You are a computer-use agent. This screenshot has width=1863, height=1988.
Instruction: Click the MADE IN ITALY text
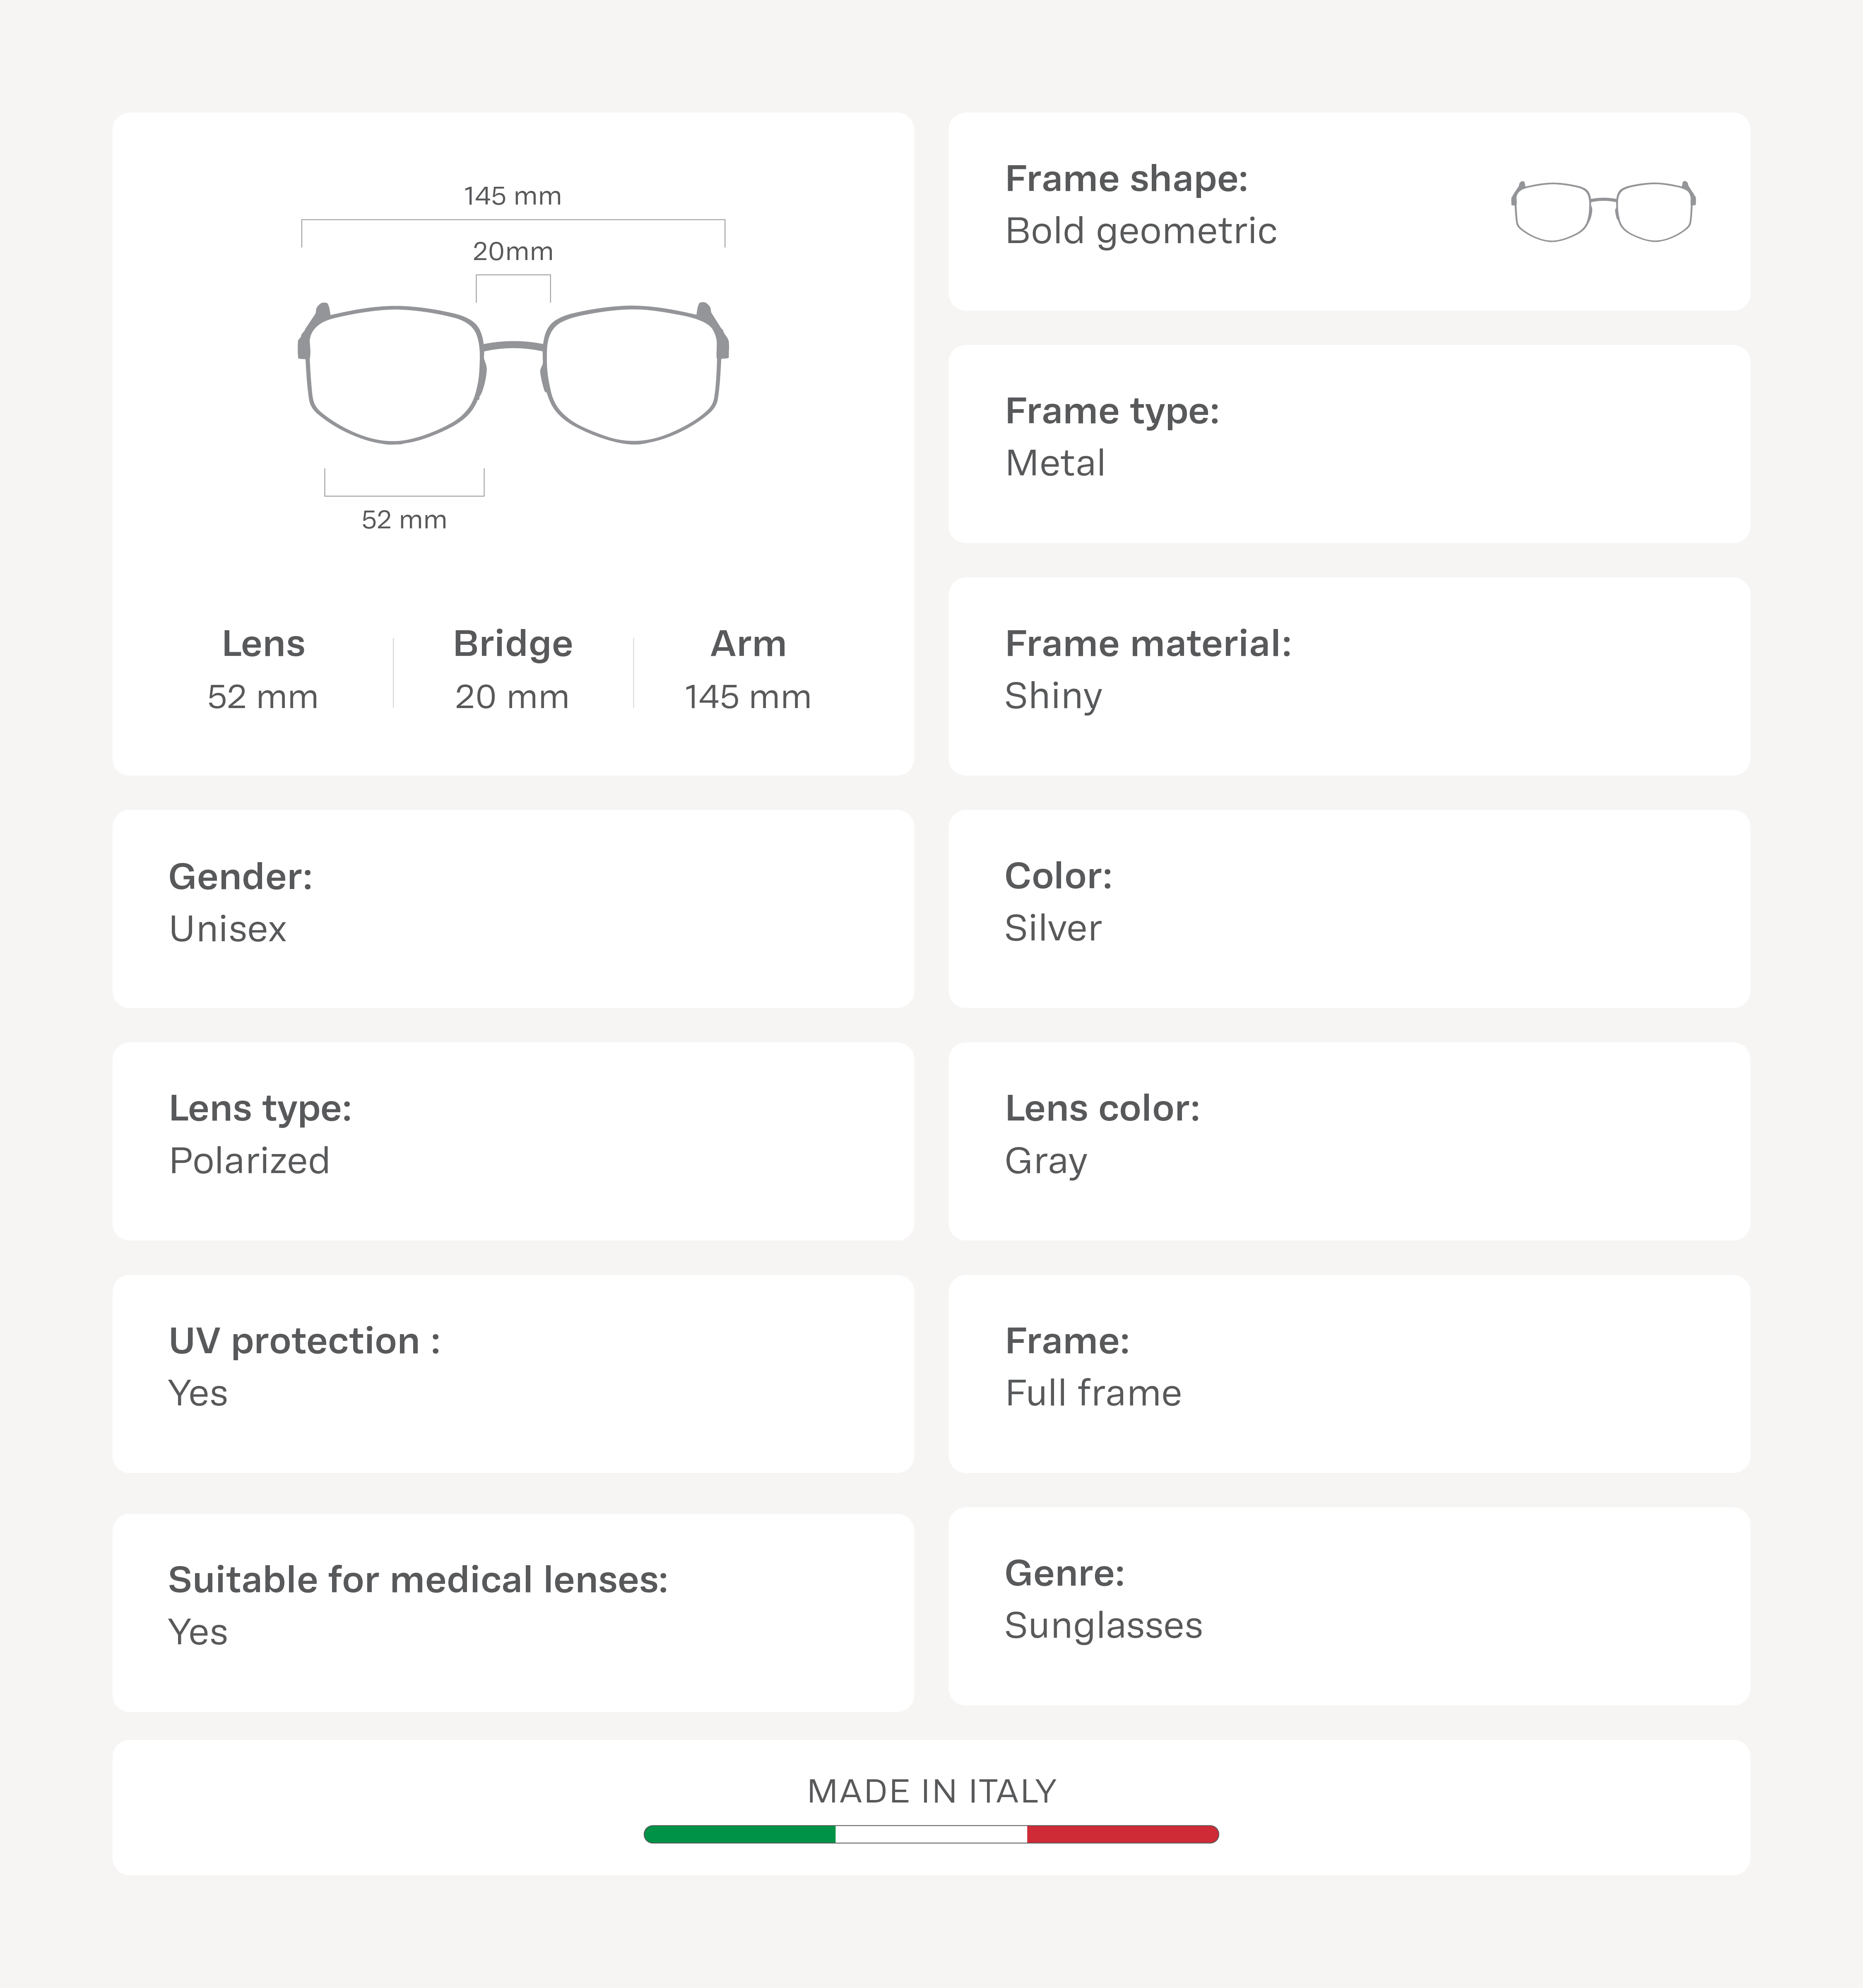tap(931, 1791)
